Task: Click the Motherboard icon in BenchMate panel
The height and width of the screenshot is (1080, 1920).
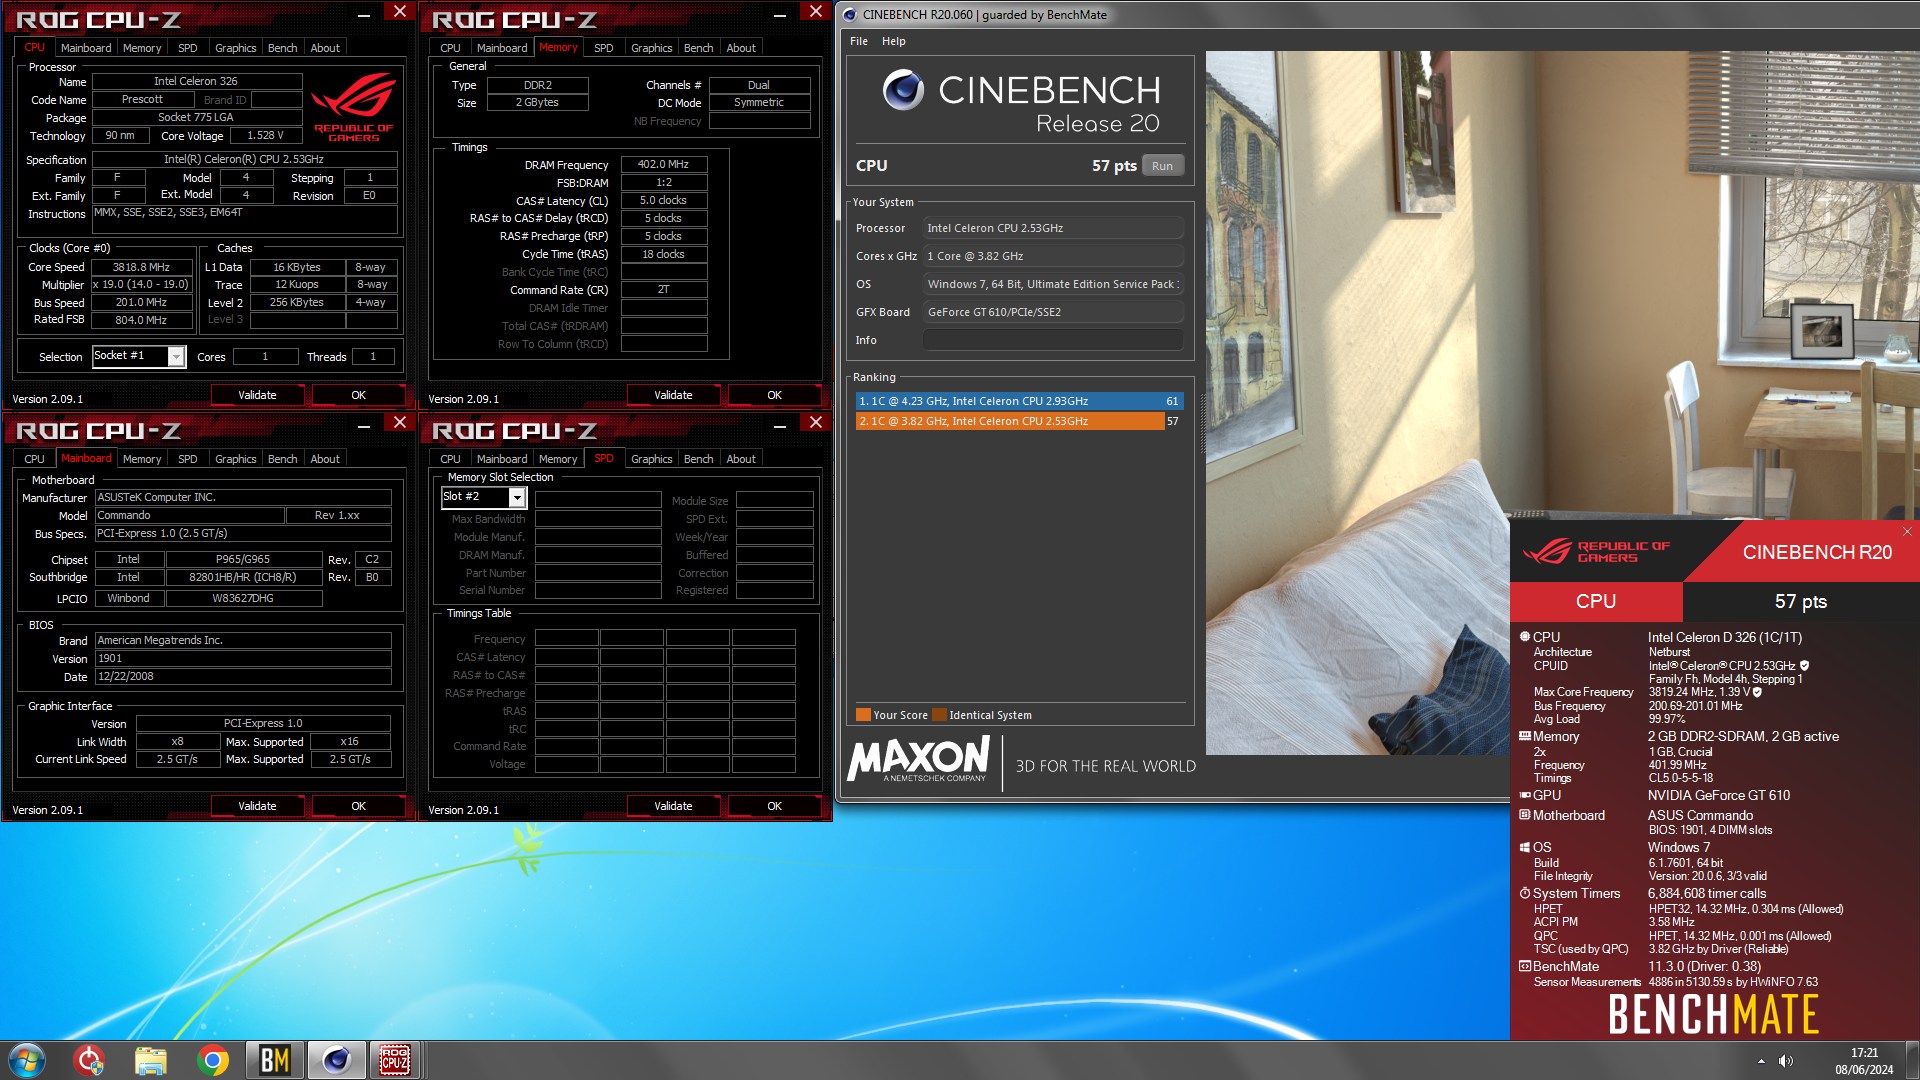Action: pyautogui.click(x=1525, y=815)
